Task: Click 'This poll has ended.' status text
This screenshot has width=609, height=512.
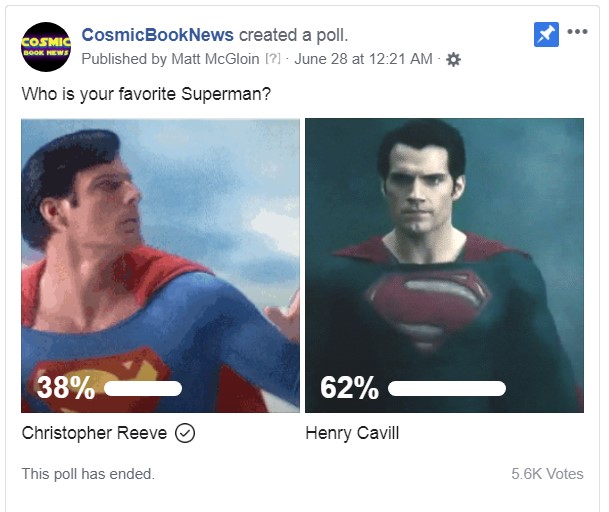Action: (x=88, y=474)
